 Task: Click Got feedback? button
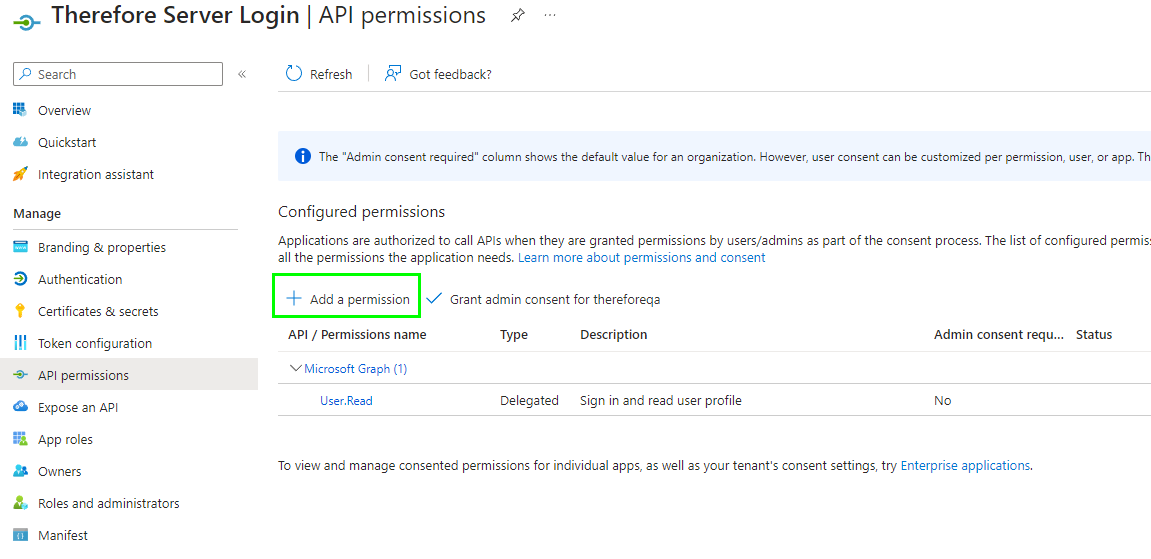click(438, 74)
